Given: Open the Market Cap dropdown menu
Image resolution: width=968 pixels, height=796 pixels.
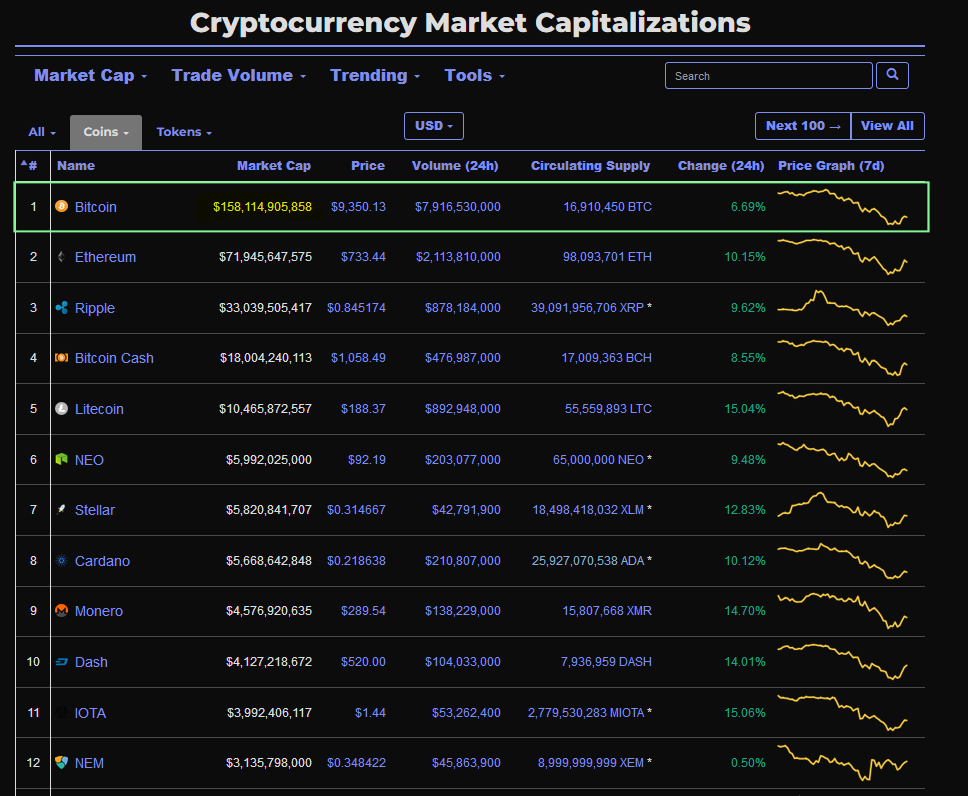Looking at the screenshot, I should pos(90,75).
